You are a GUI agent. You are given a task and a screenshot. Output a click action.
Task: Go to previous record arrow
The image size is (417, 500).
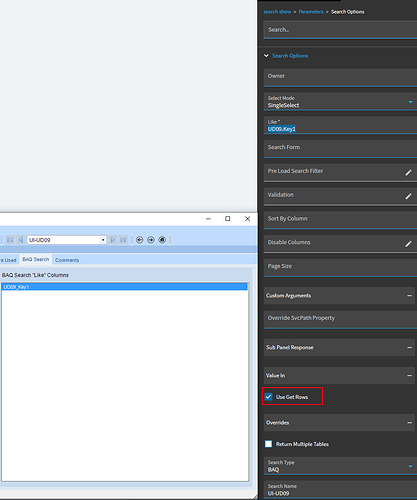[x=21, y=240]
